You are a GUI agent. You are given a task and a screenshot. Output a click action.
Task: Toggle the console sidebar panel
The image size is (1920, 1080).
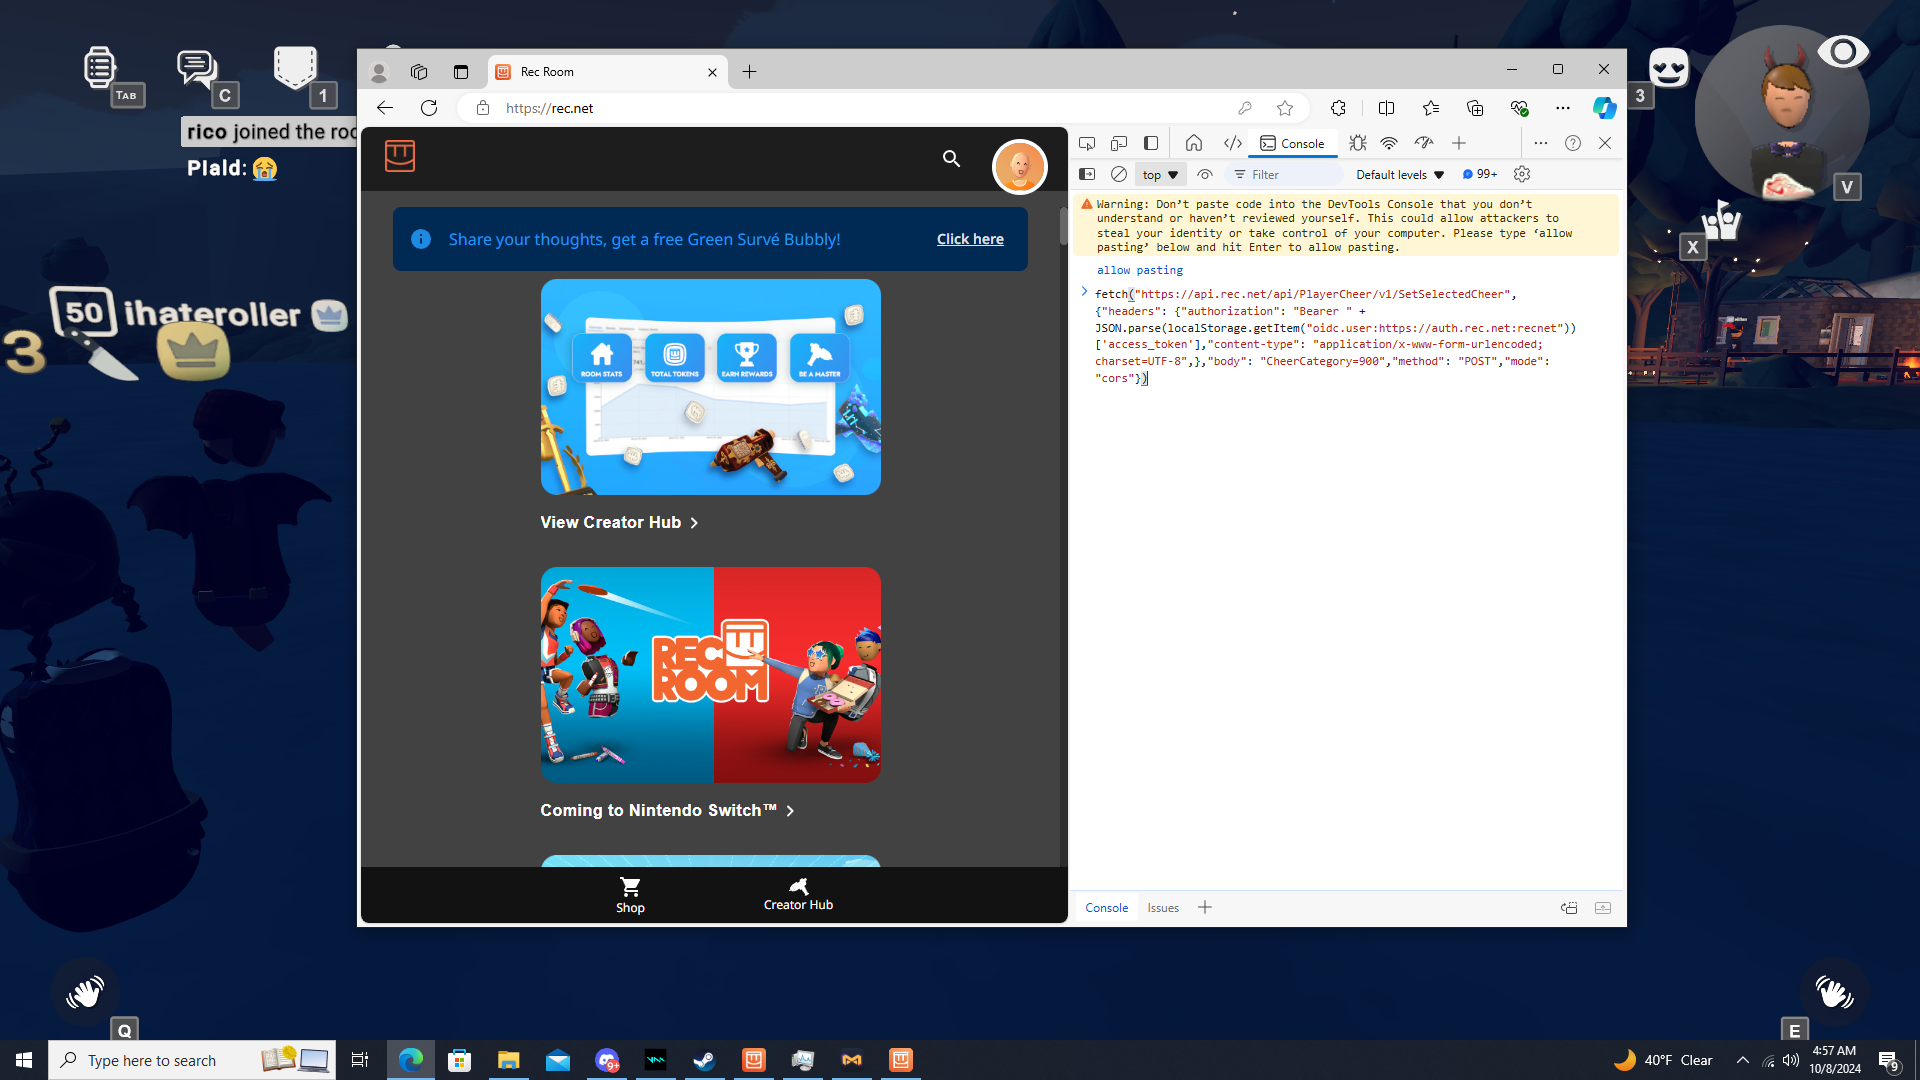point(1087,174)
